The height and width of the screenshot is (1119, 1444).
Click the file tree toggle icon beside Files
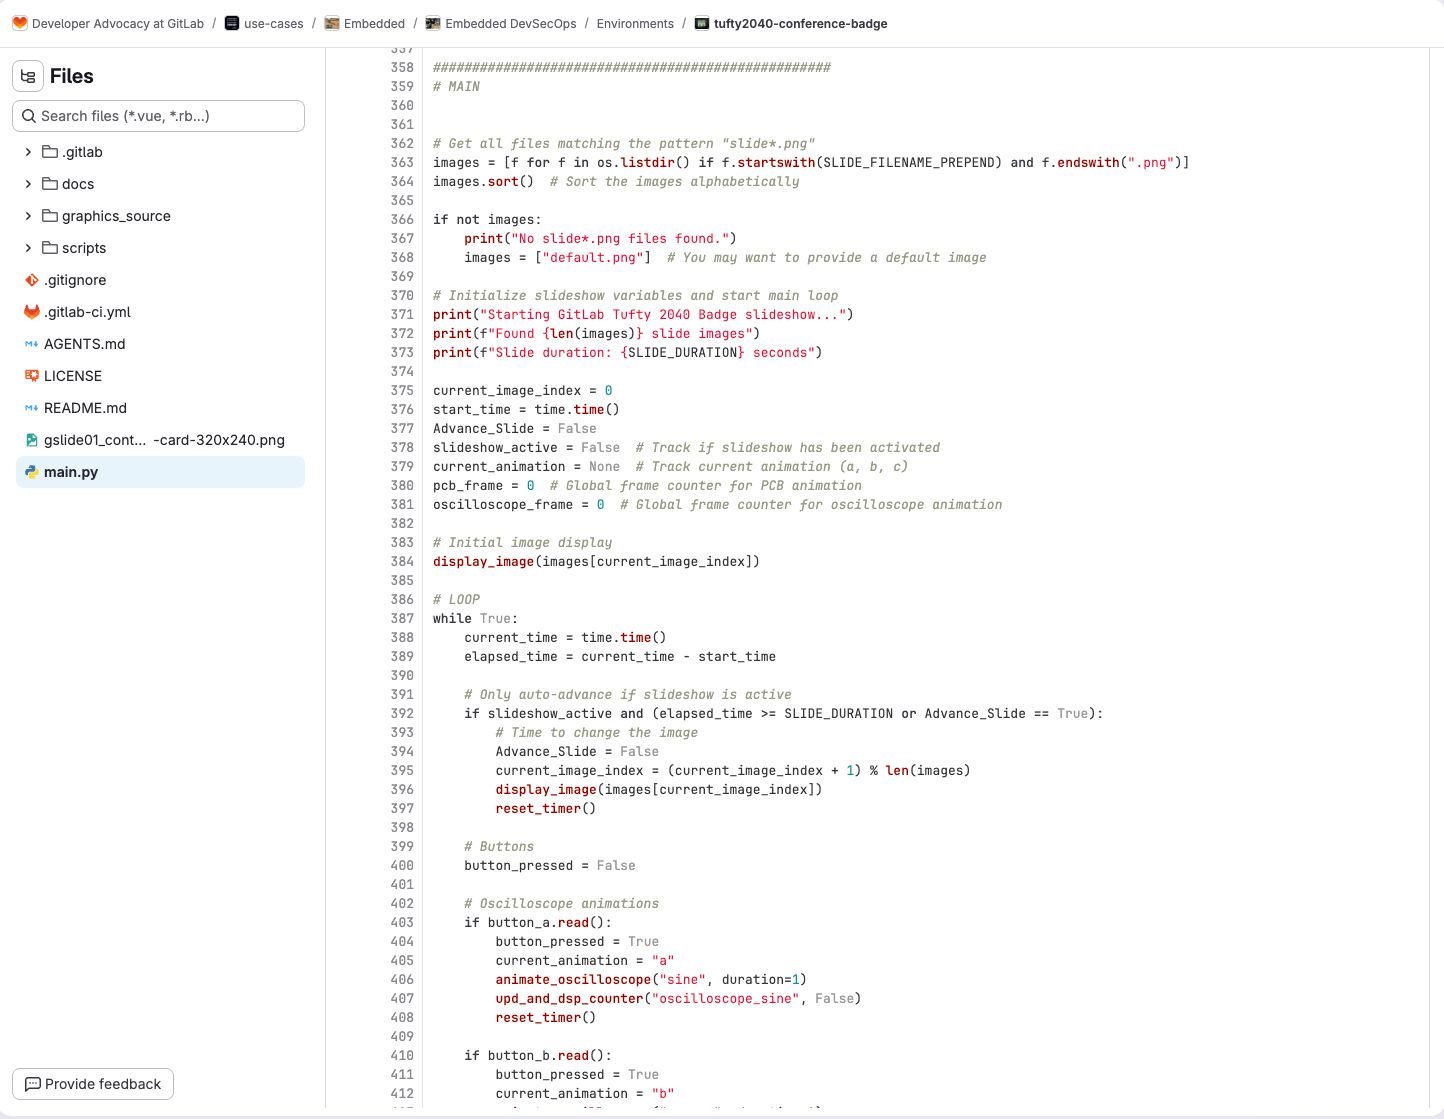pyautogui.click(x=28, y=76)
